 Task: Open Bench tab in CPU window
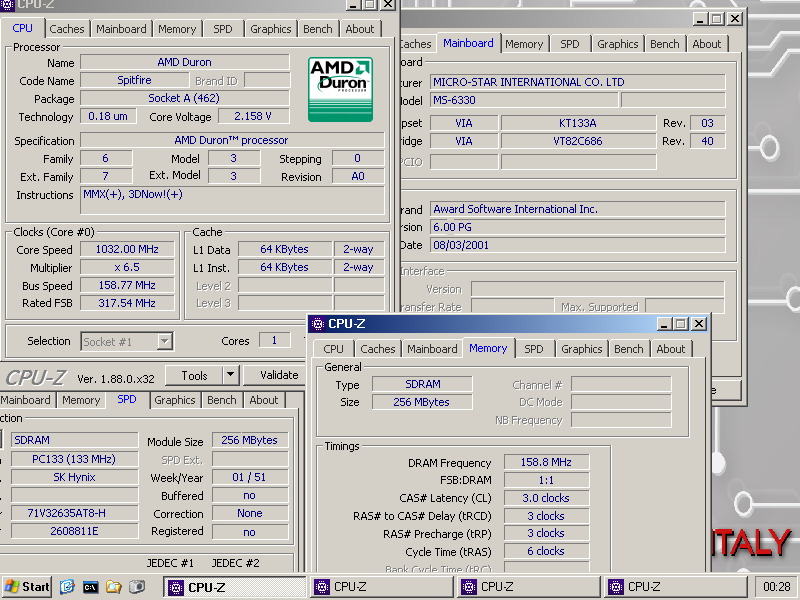[317, 29]
